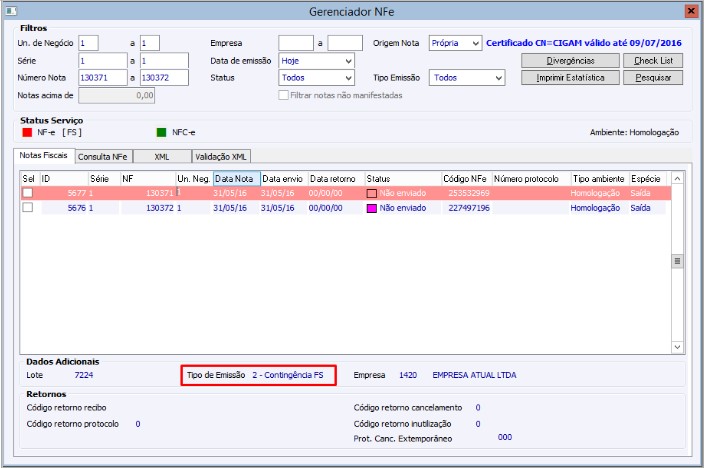Click Ambiente: Homologação label

[634, 132]
